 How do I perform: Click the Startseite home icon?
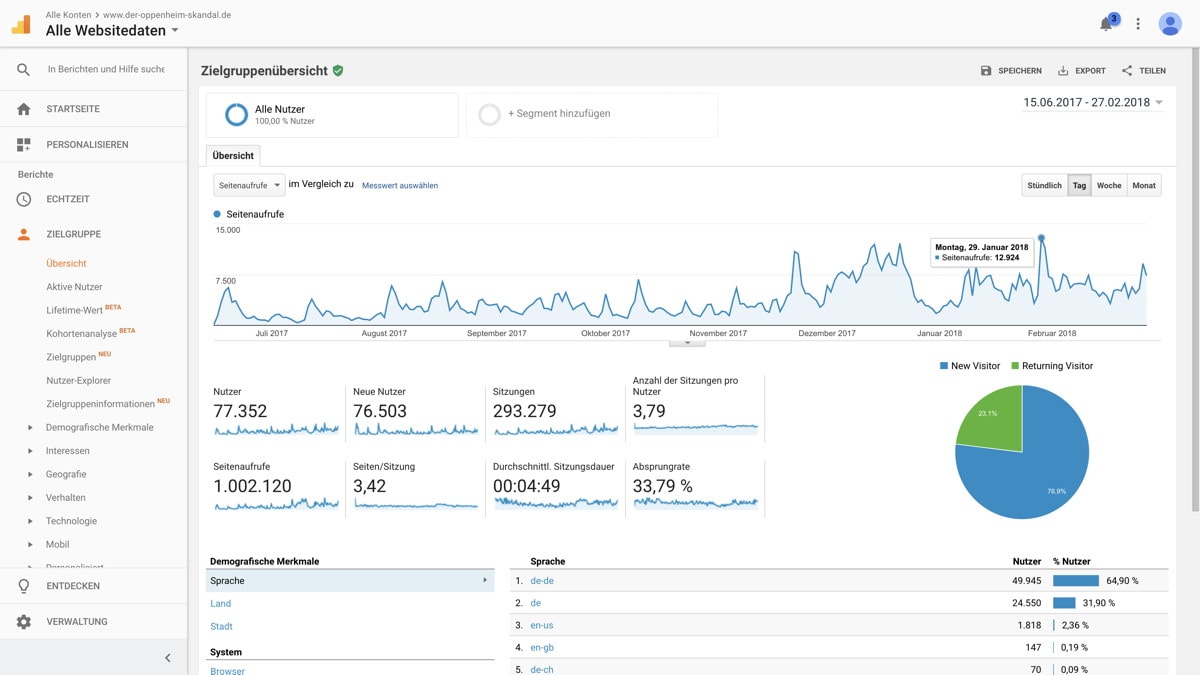click(x=24, y=109)
